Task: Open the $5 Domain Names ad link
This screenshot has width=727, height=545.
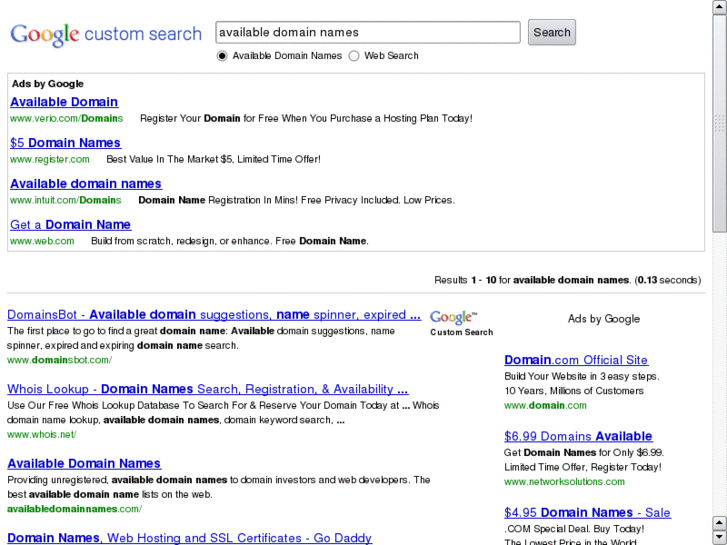Action: coord(65,143)
